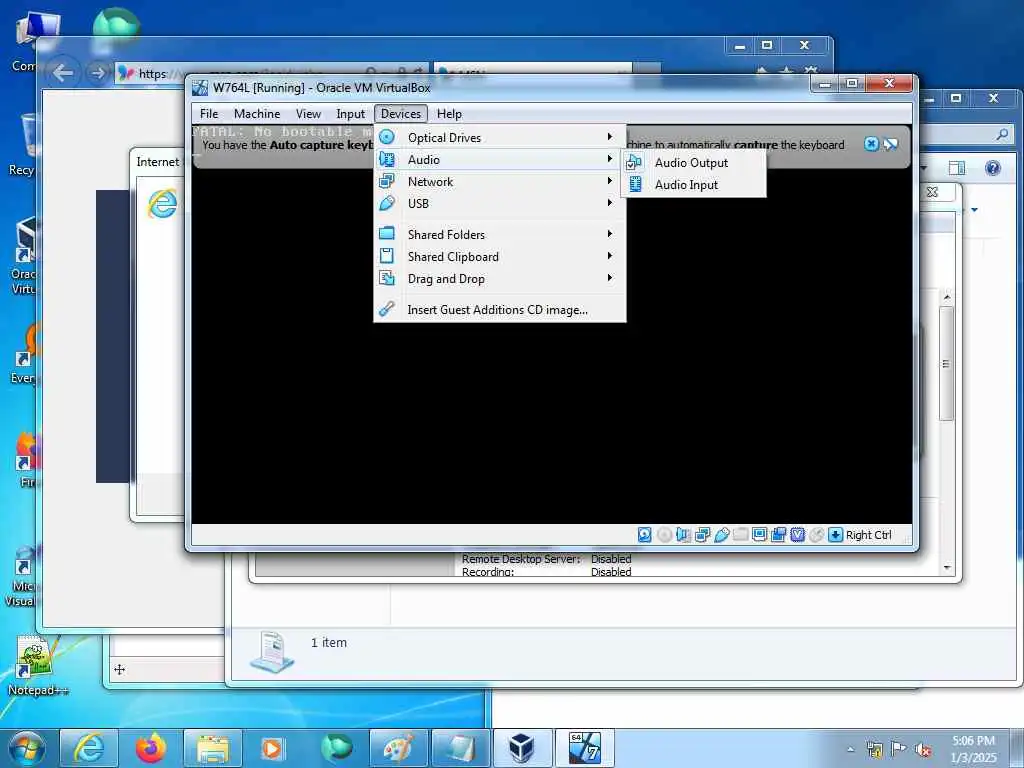Expand the Audio submenu arrow

[x=609, y=159]
